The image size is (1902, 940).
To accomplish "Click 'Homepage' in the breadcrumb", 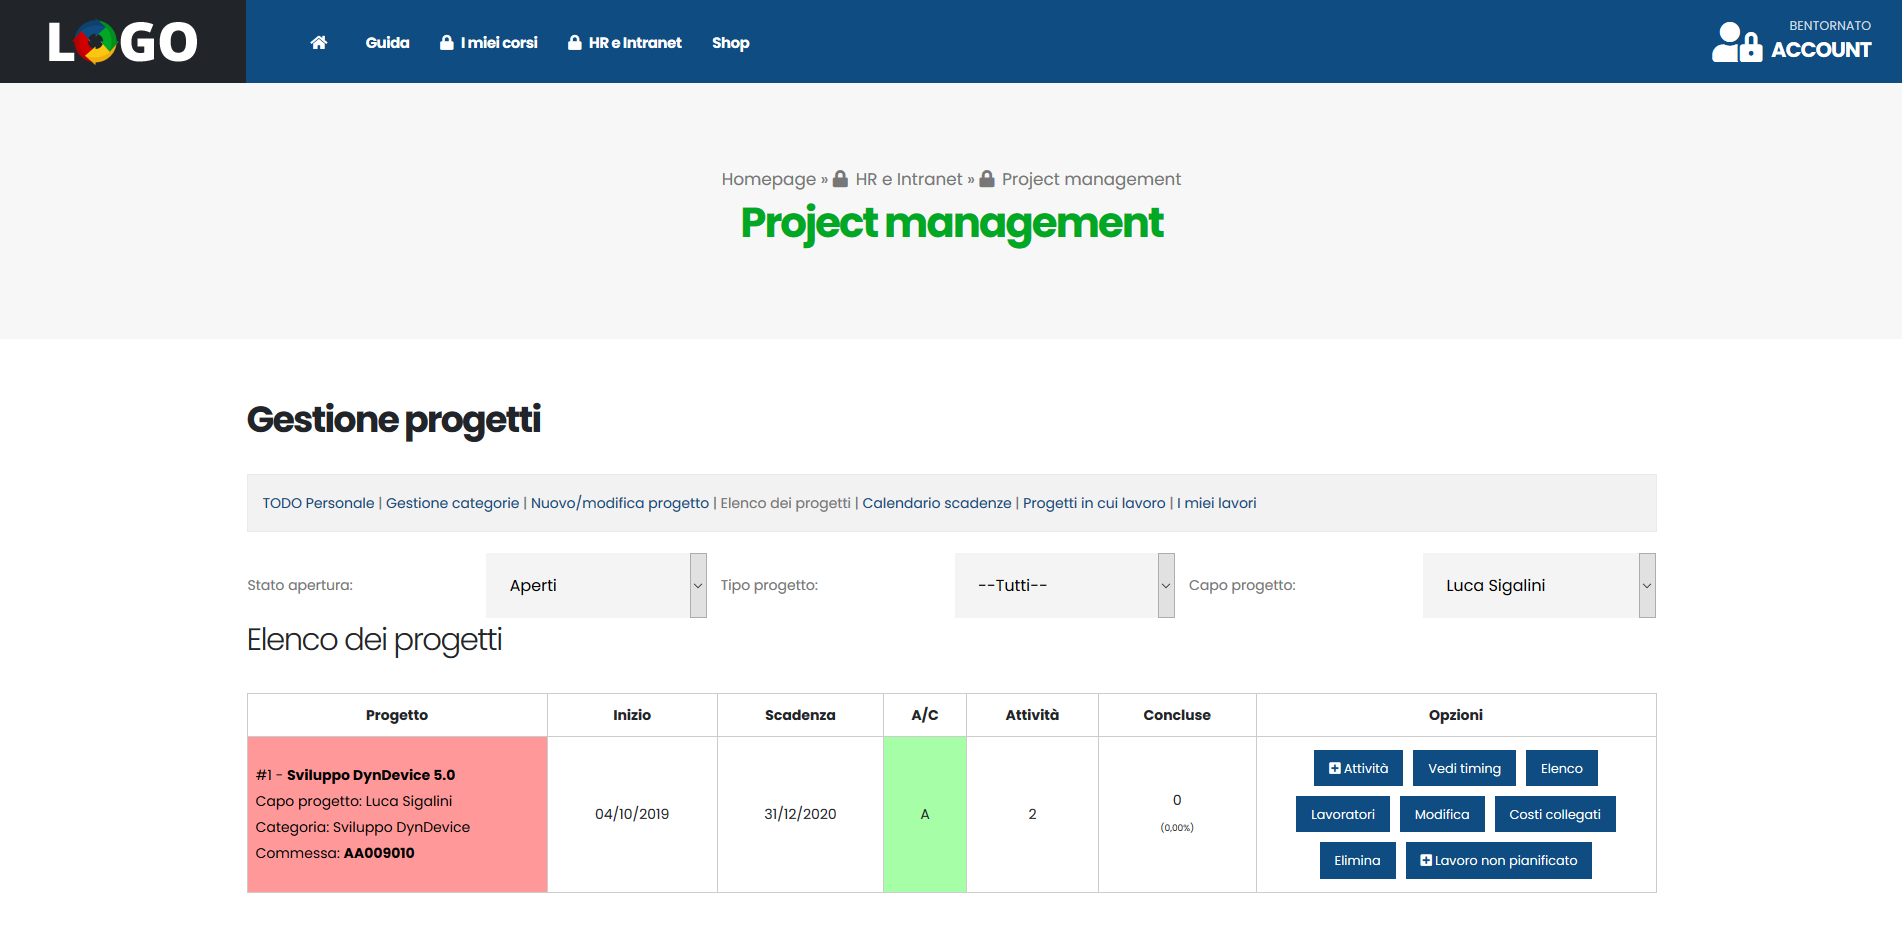I will (768, 178).
